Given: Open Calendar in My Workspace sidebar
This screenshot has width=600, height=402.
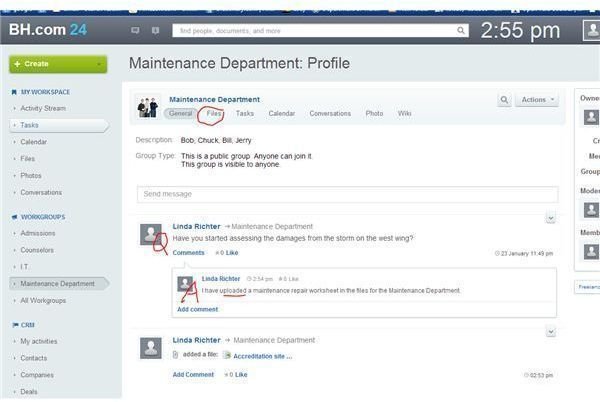Looking at the screenshot, I should tap(34, 142).
